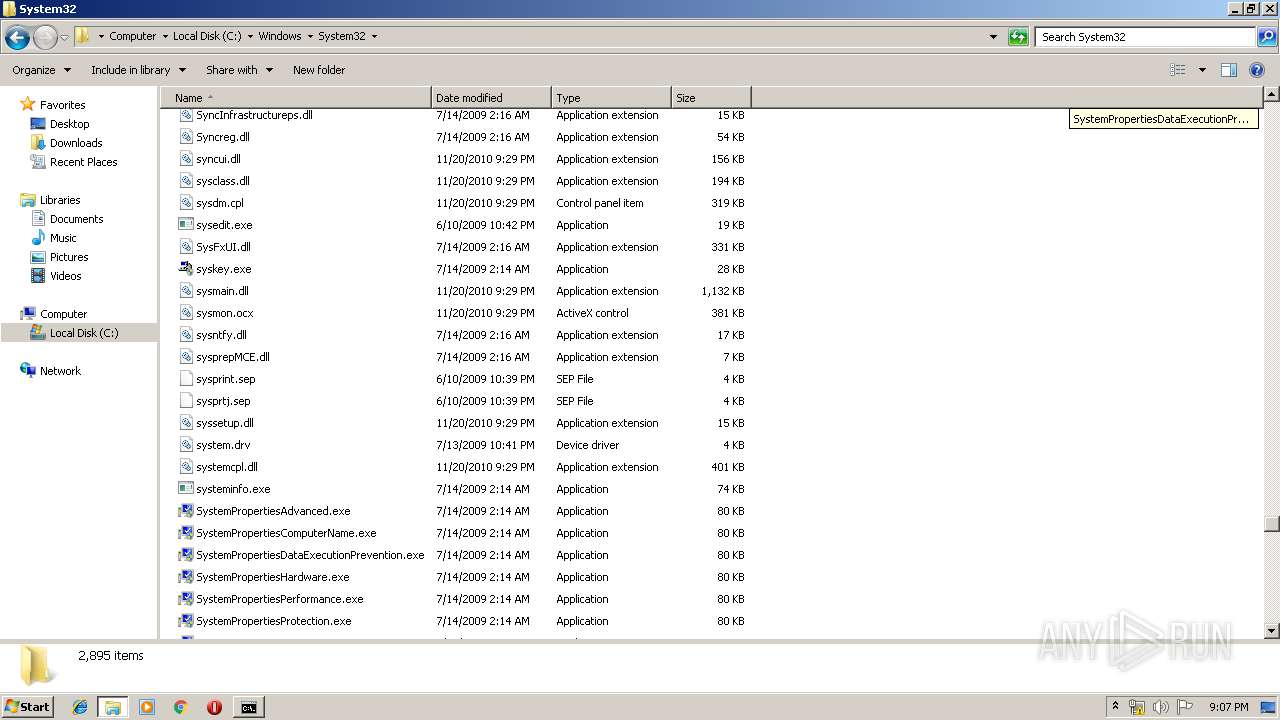Click the Local Disk (C:) breadcrumb segment
Image resolution: width=1280 pixels, height=720 pixels.
tap(207, 36)
